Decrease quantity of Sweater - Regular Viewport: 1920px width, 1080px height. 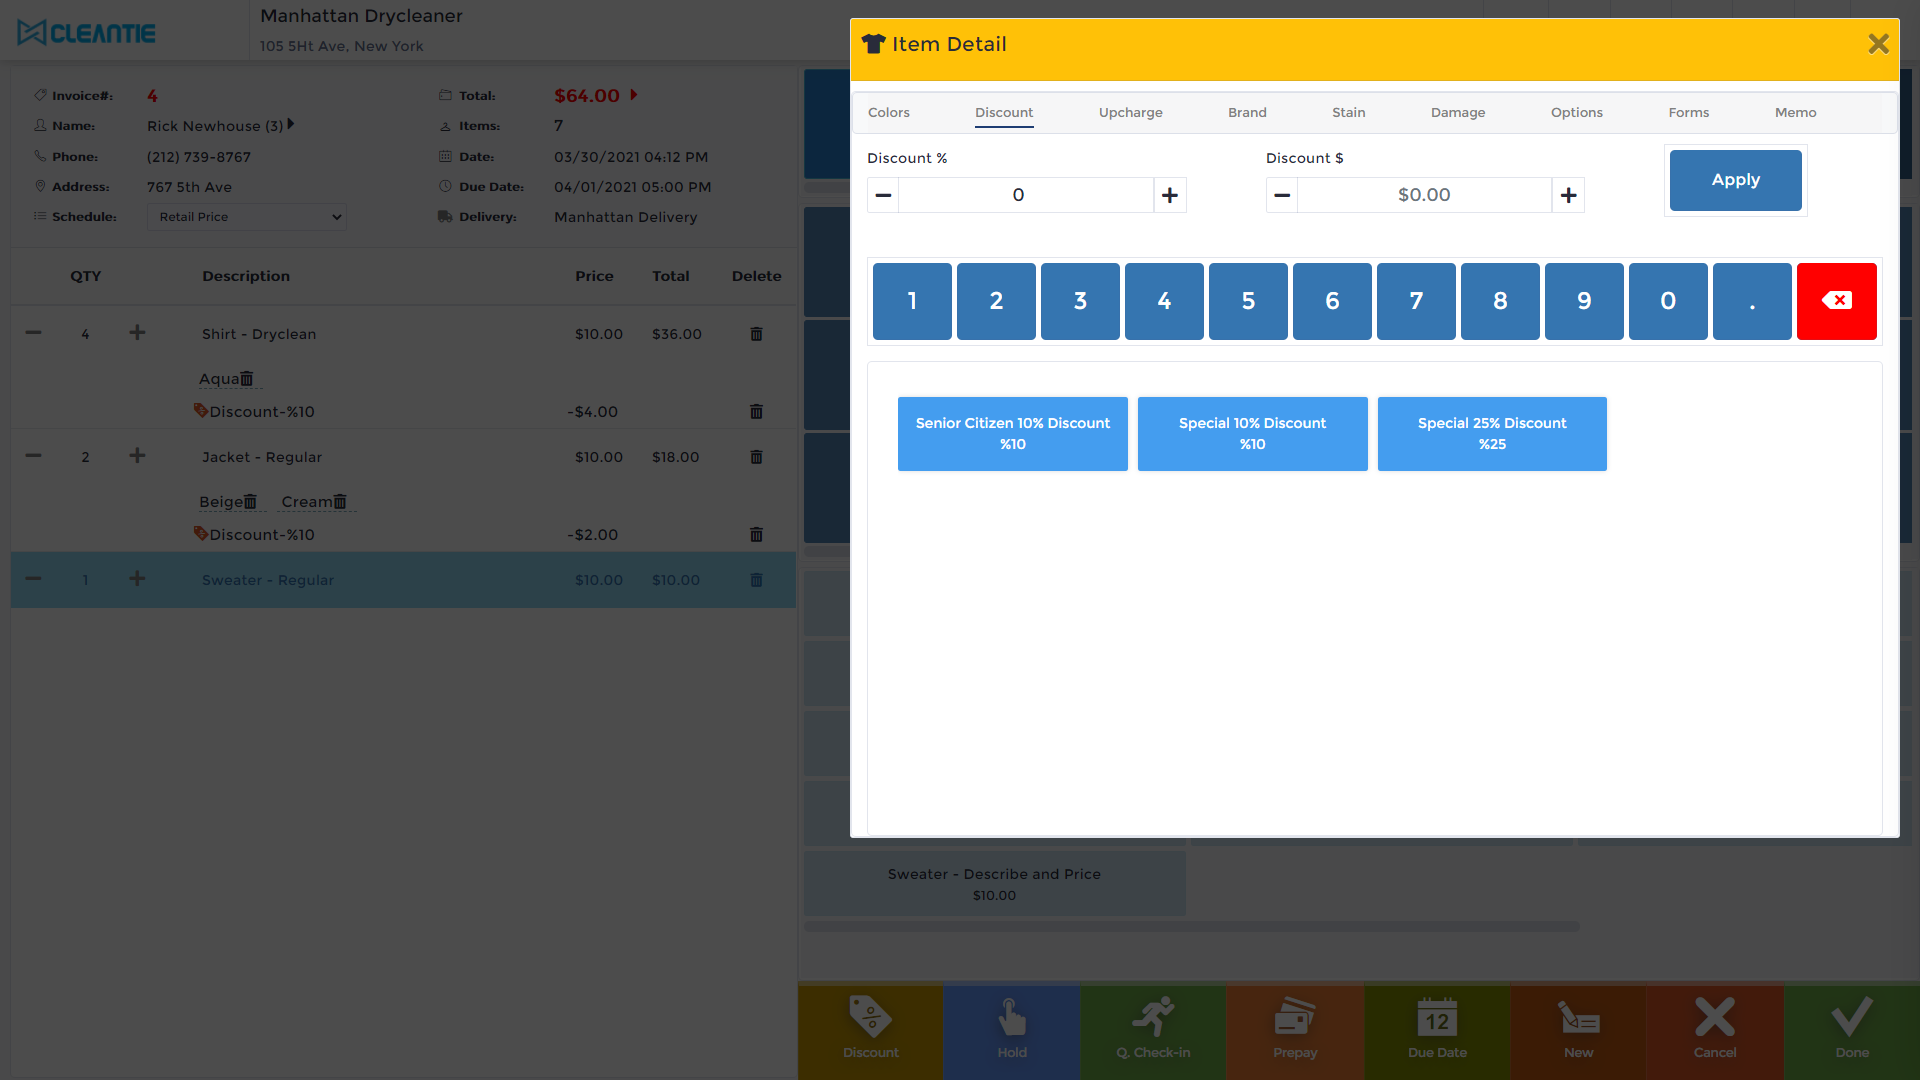point(33,579)
